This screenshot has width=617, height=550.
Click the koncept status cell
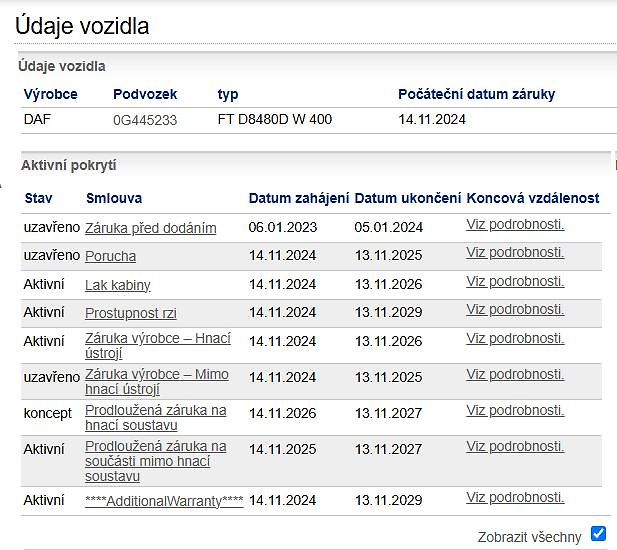(48, 413)
